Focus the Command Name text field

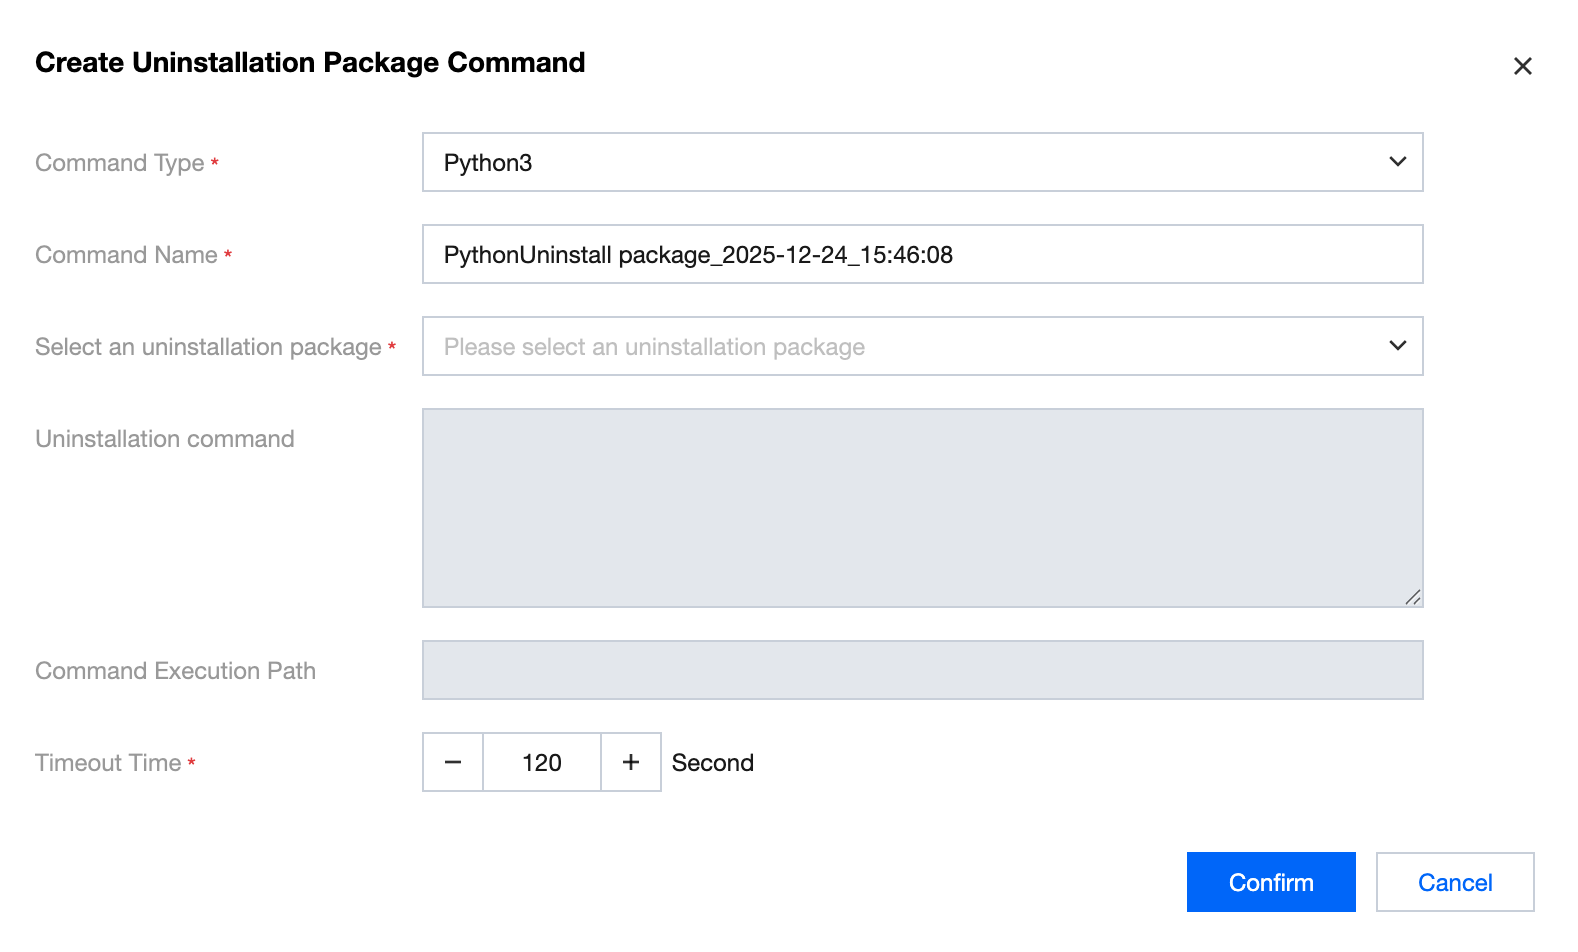click(x=920, y=255)
